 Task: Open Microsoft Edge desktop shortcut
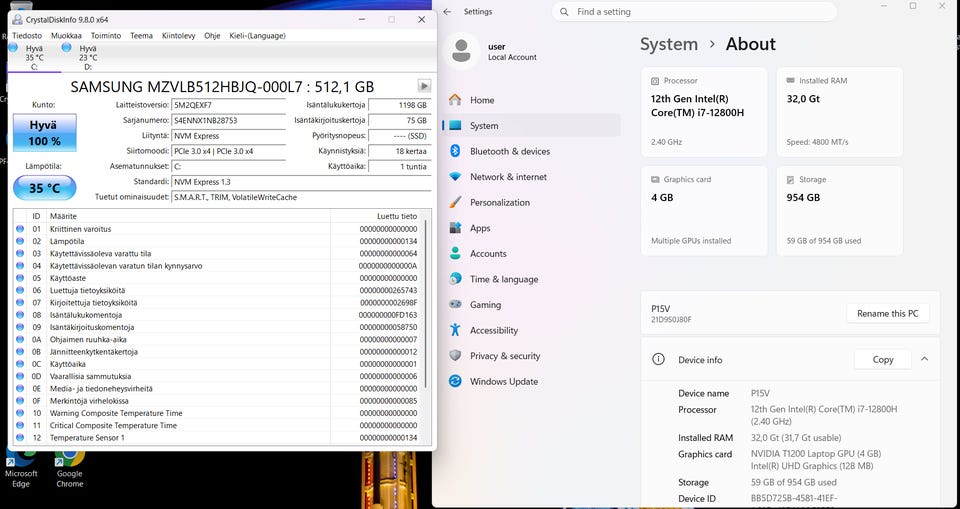(x=21, y=469)
